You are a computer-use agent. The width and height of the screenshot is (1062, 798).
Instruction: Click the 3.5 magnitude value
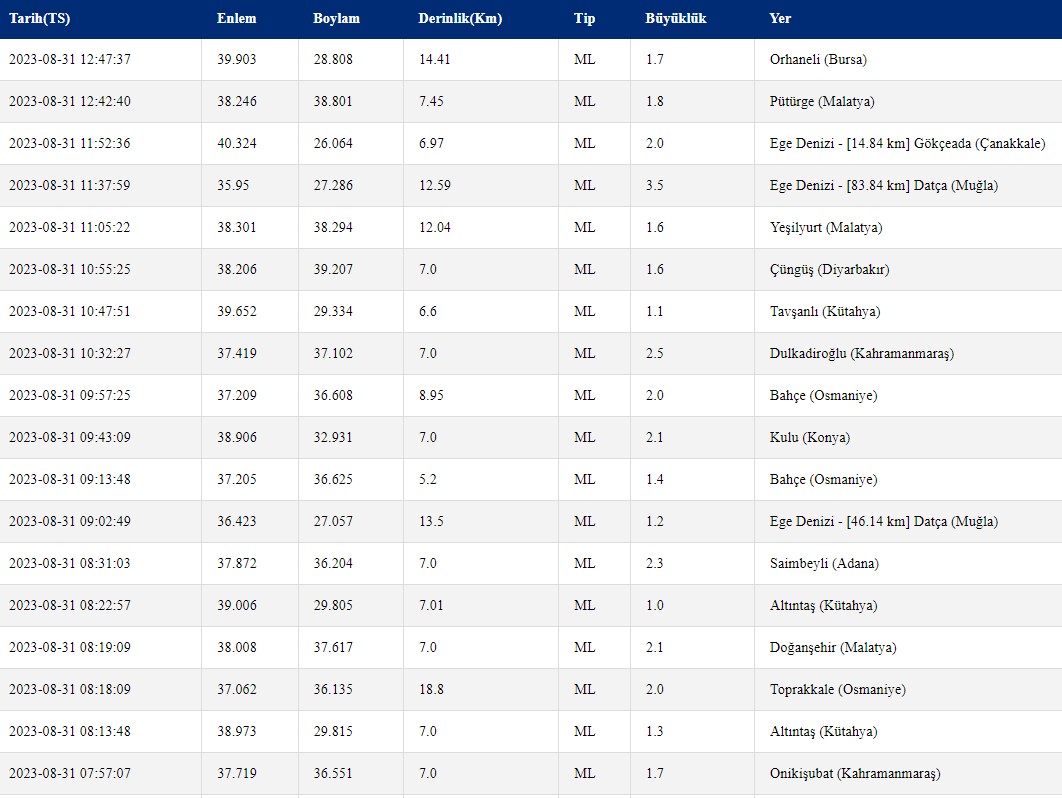pos(655,186)
